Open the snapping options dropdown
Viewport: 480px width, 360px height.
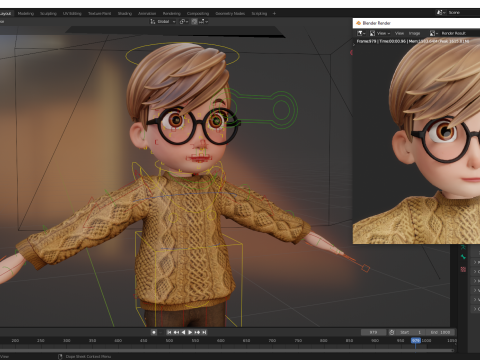(204, 21)
